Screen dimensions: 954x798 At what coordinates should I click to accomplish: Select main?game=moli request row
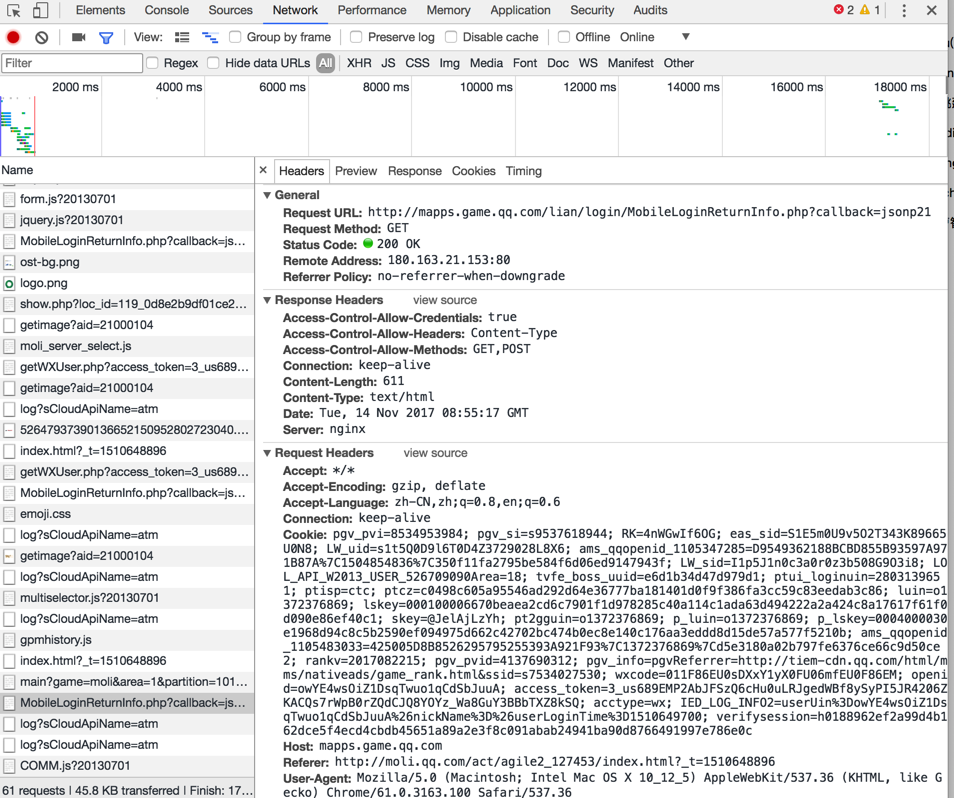click(127, 682)
